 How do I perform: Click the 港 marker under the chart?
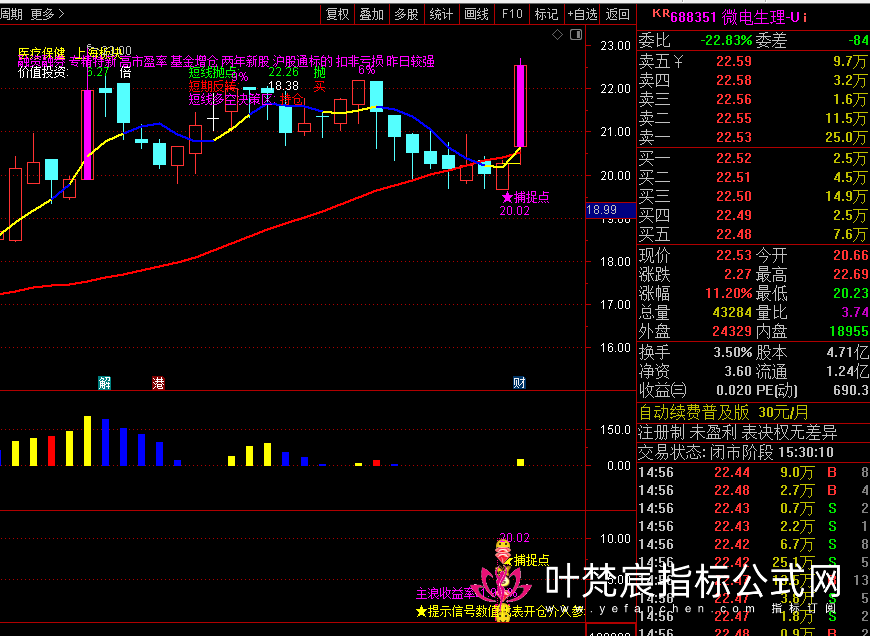[159, 382]
